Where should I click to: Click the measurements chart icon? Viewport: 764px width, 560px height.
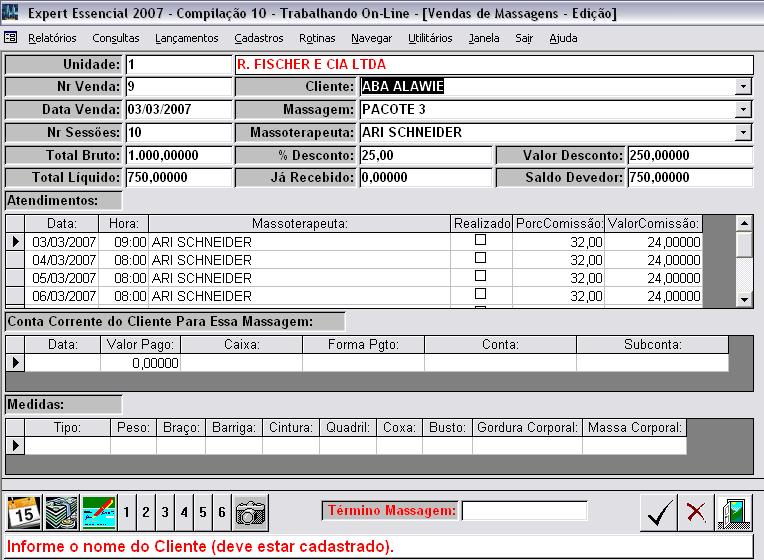pos(98,512)
